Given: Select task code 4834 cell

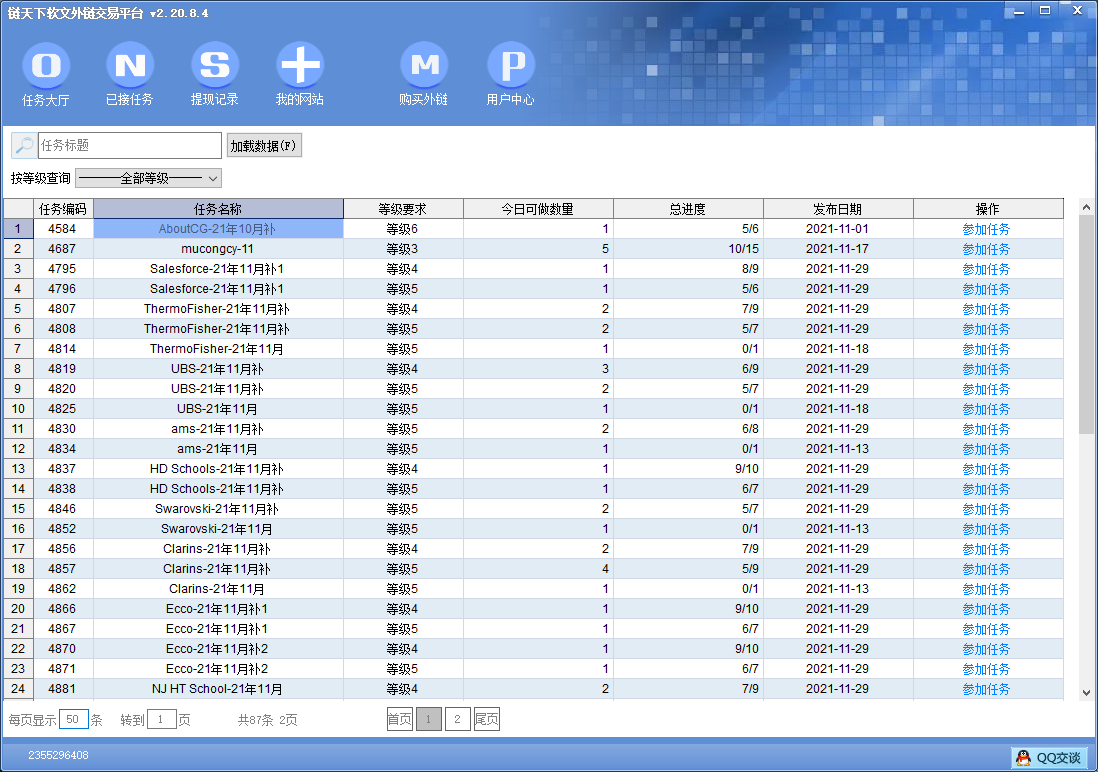Looking at the screenshot, I should [x=63, y=449].
